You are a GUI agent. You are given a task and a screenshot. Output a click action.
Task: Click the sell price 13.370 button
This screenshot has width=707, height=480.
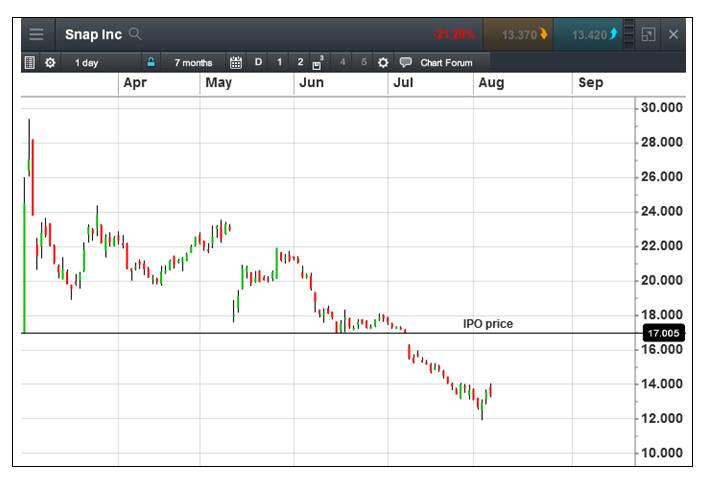(518, 34)
